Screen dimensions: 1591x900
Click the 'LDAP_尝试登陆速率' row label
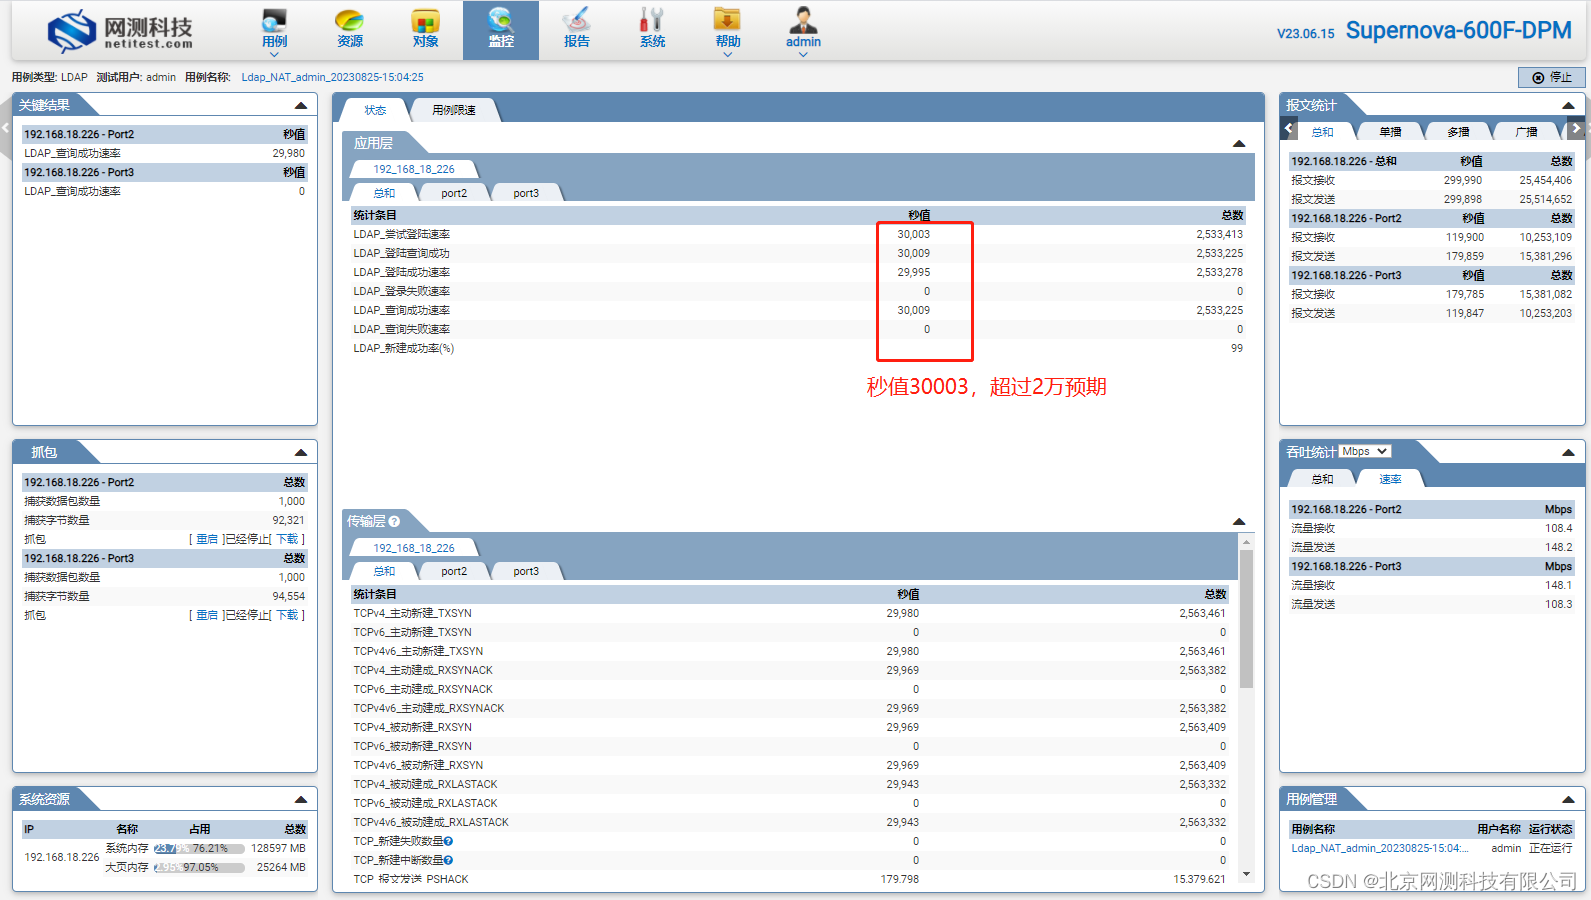401,234
